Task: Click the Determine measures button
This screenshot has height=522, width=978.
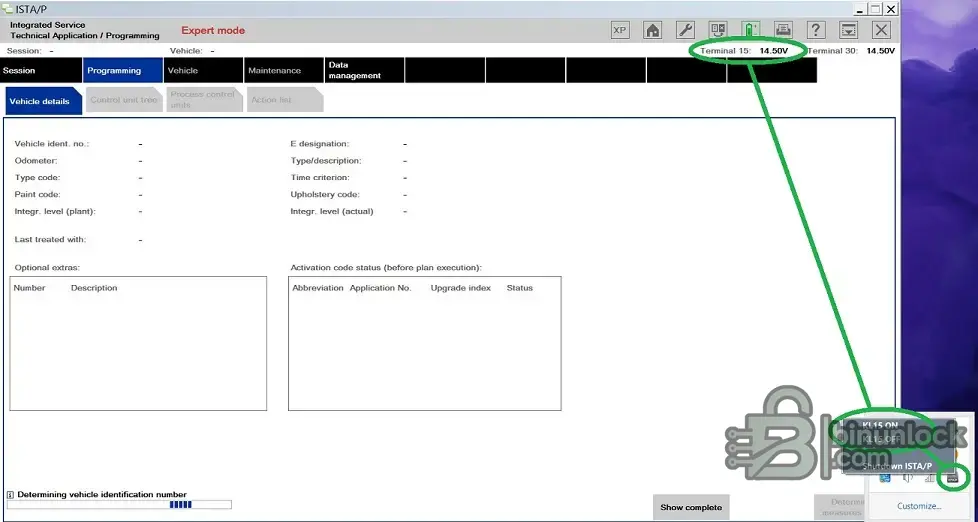Action: (841, 507)
